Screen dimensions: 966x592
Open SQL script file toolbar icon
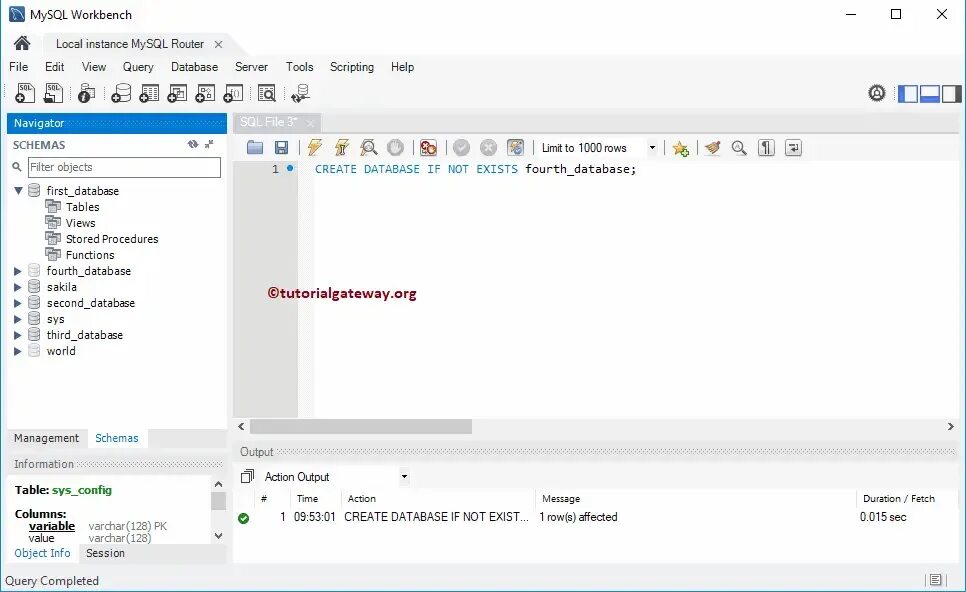tap(54, 93)
